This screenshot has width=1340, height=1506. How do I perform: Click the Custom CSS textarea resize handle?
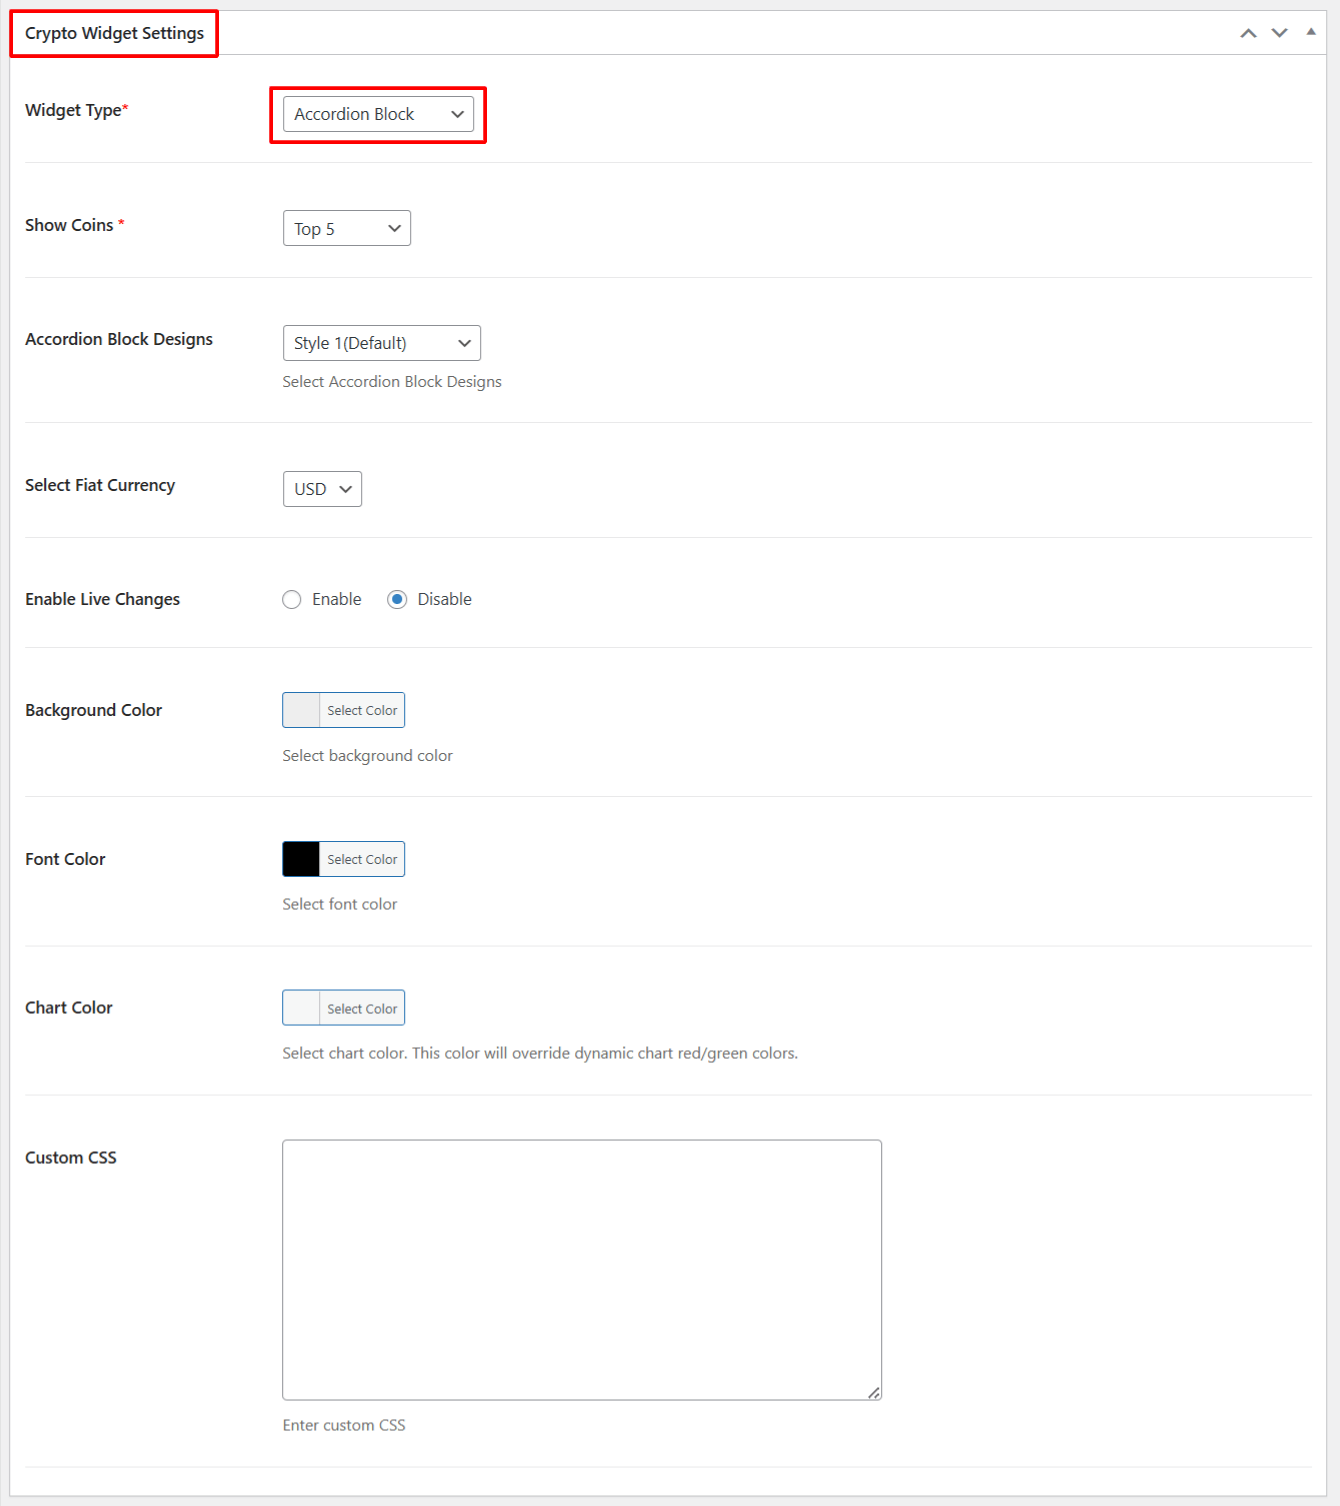(874, 1391)
